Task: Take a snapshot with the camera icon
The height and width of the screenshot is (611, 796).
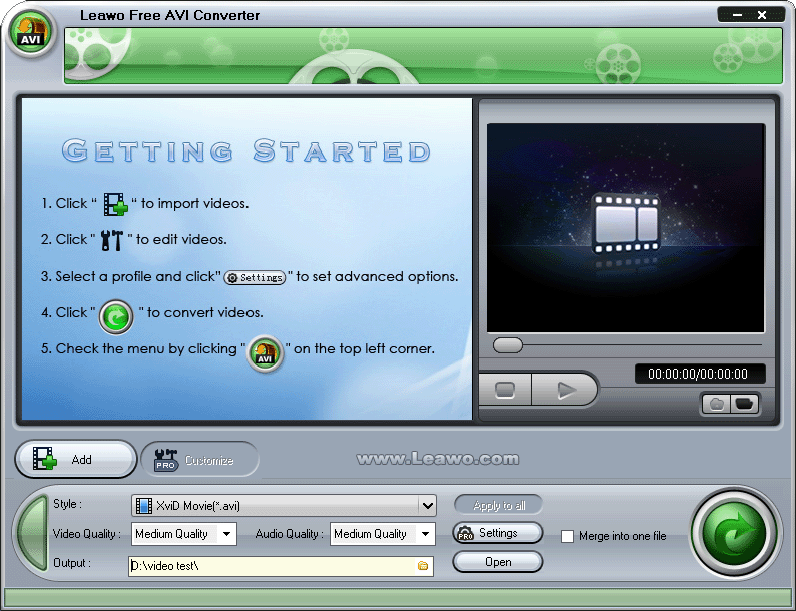Action: (716, 404)
